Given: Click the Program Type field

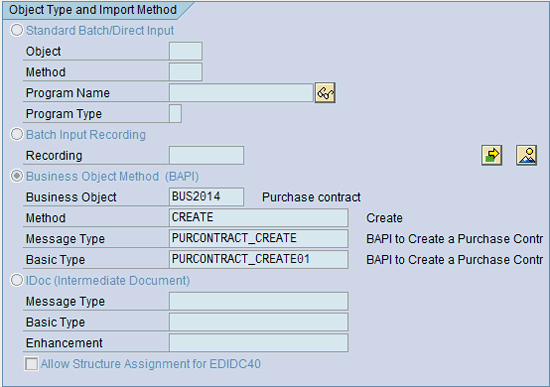Looking at the screenshot, I should pyautogui.click(x=175, y=114).
